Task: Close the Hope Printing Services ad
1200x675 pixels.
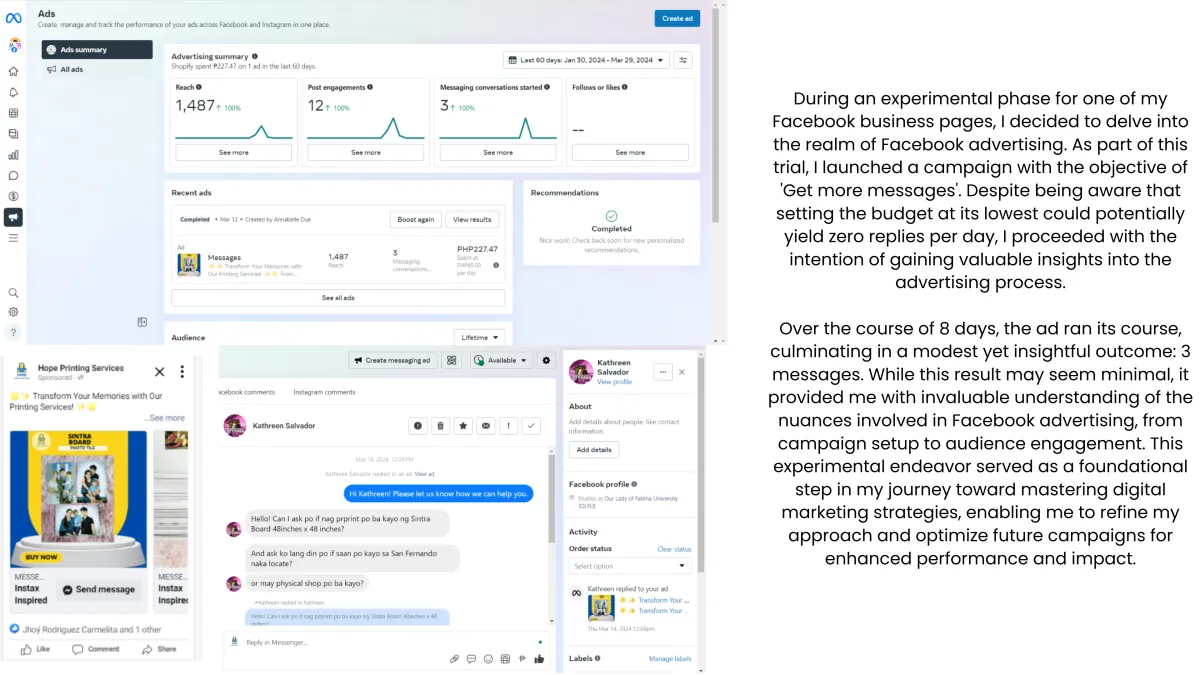Action: tap(159, 372)
